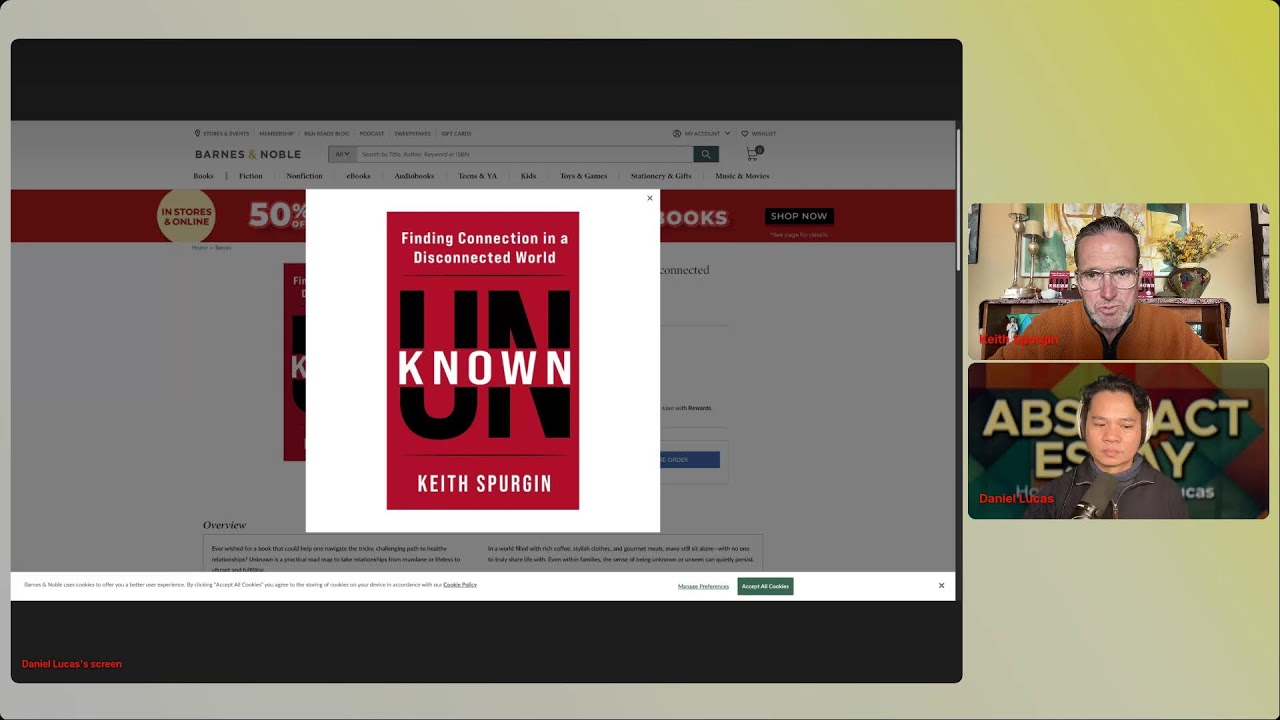1280x720 pixels.
Task: Select Daniel Lucas's video tile
Action: click(x=1118, y=441)
